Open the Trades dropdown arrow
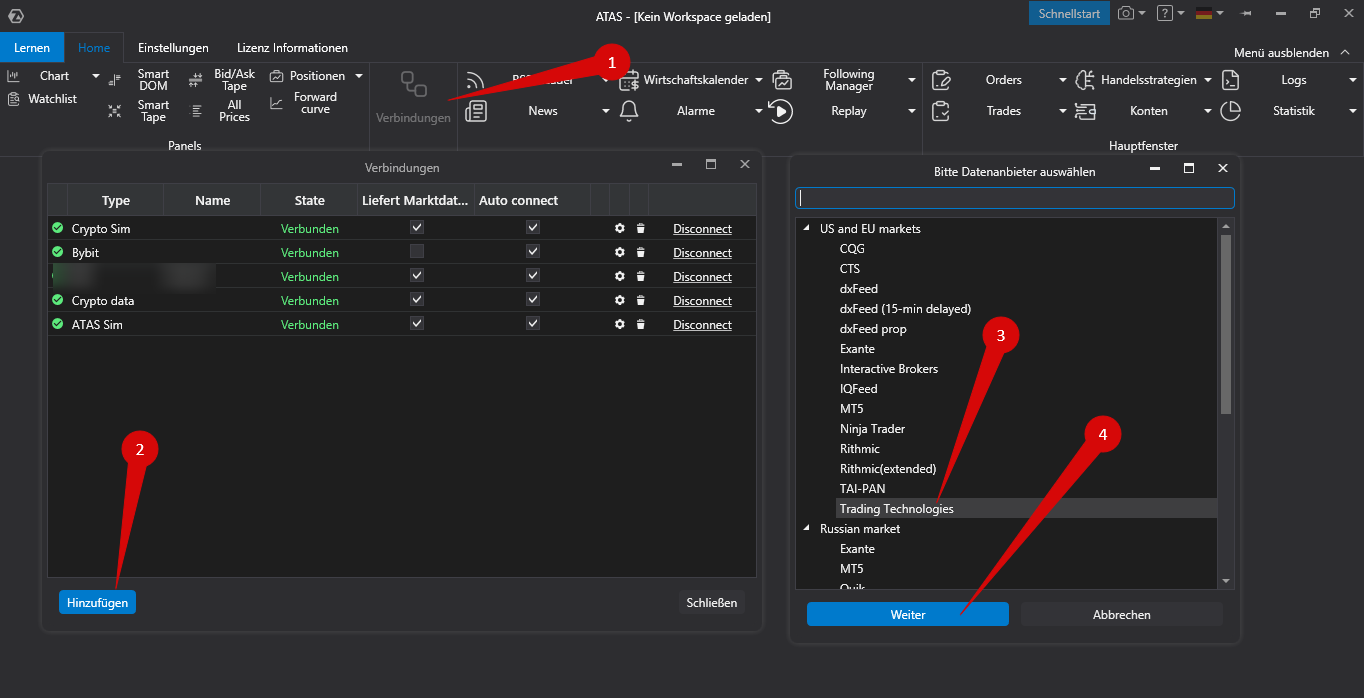Screen dimensions: 1364x698 [1063, 111]
